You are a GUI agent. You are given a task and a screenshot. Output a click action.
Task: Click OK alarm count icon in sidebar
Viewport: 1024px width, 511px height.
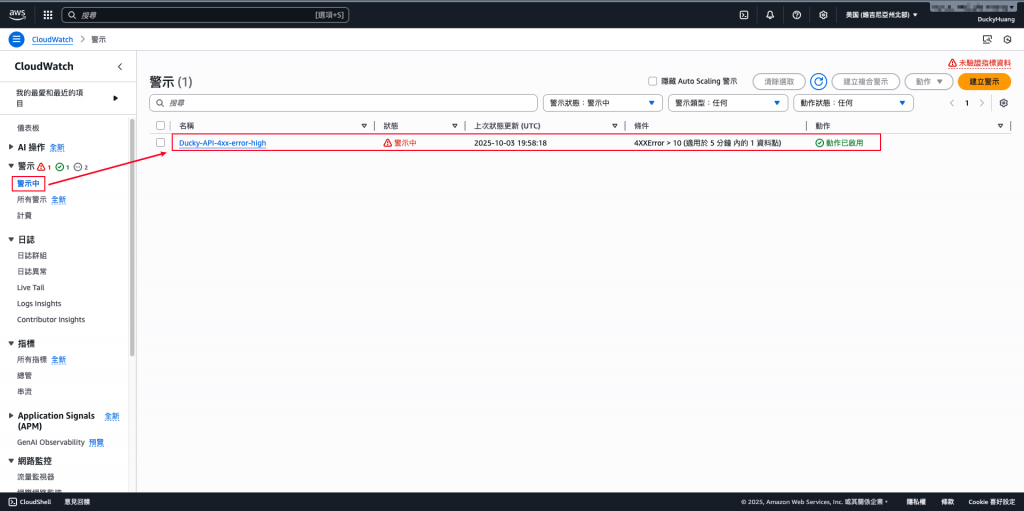(59, 167)
